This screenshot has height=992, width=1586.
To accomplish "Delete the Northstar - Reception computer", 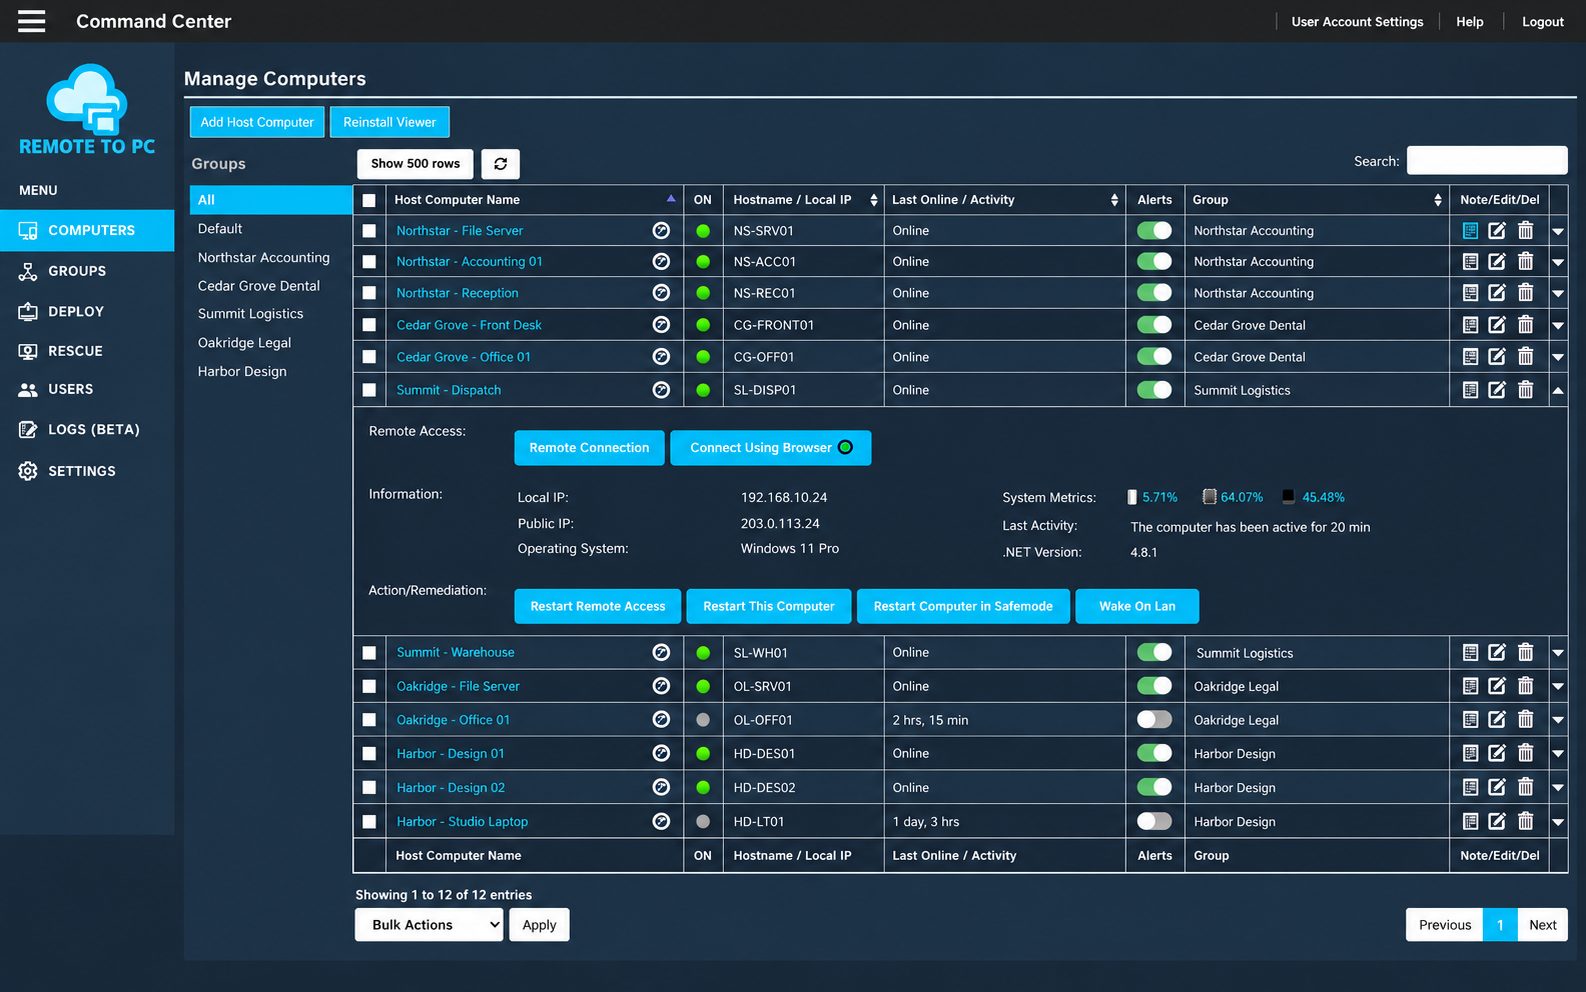I will 1525,293.
